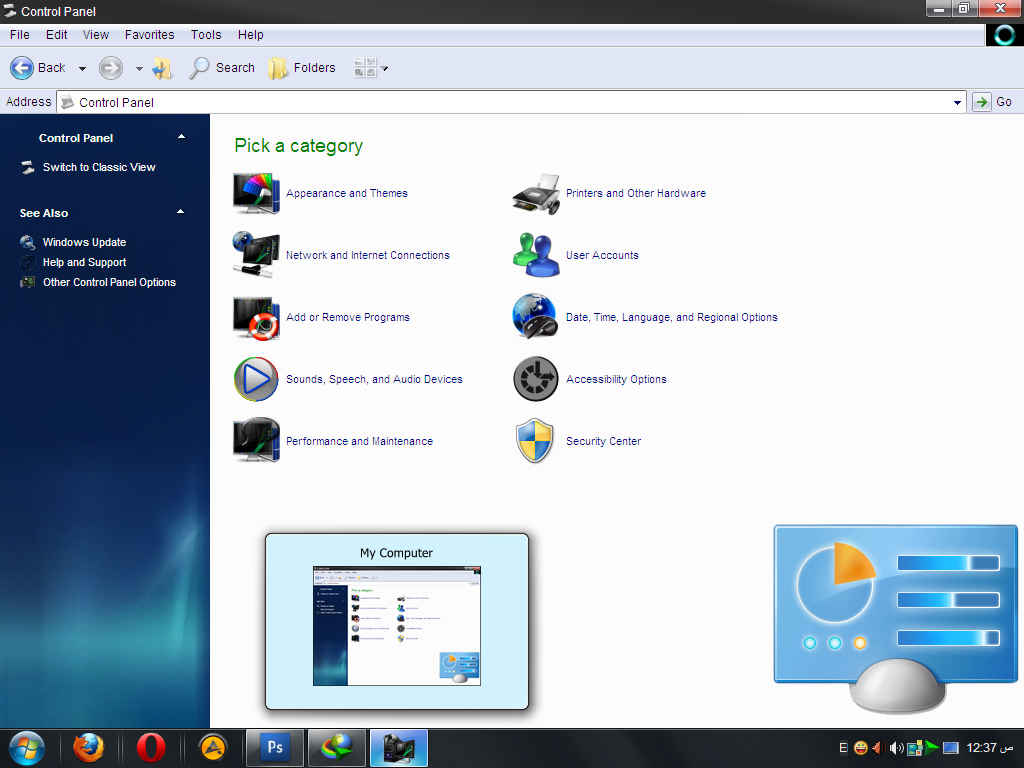Open the Start orb button
Viewport: 1024px width, 768px height.
pos(27,748)
